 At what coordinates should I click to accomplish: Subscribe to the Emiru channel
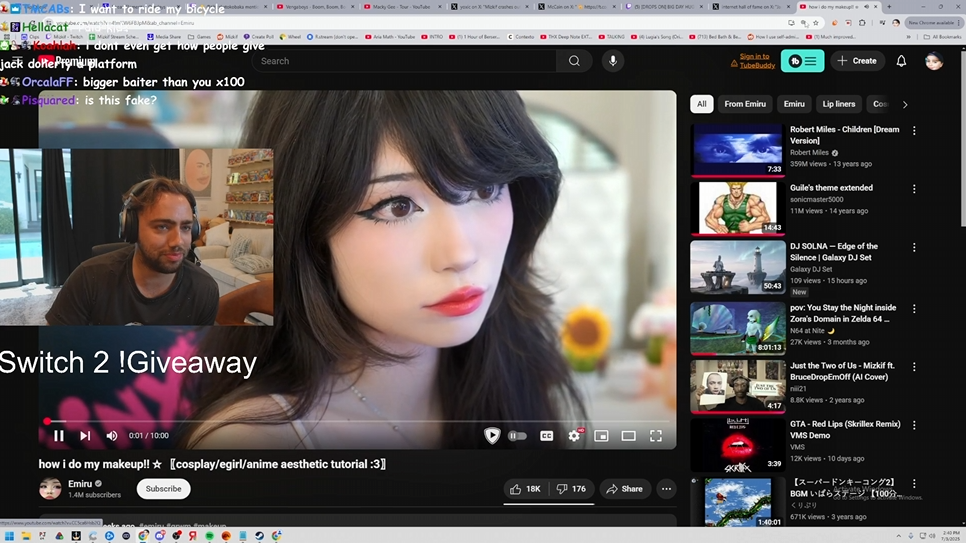click(163, 489)
